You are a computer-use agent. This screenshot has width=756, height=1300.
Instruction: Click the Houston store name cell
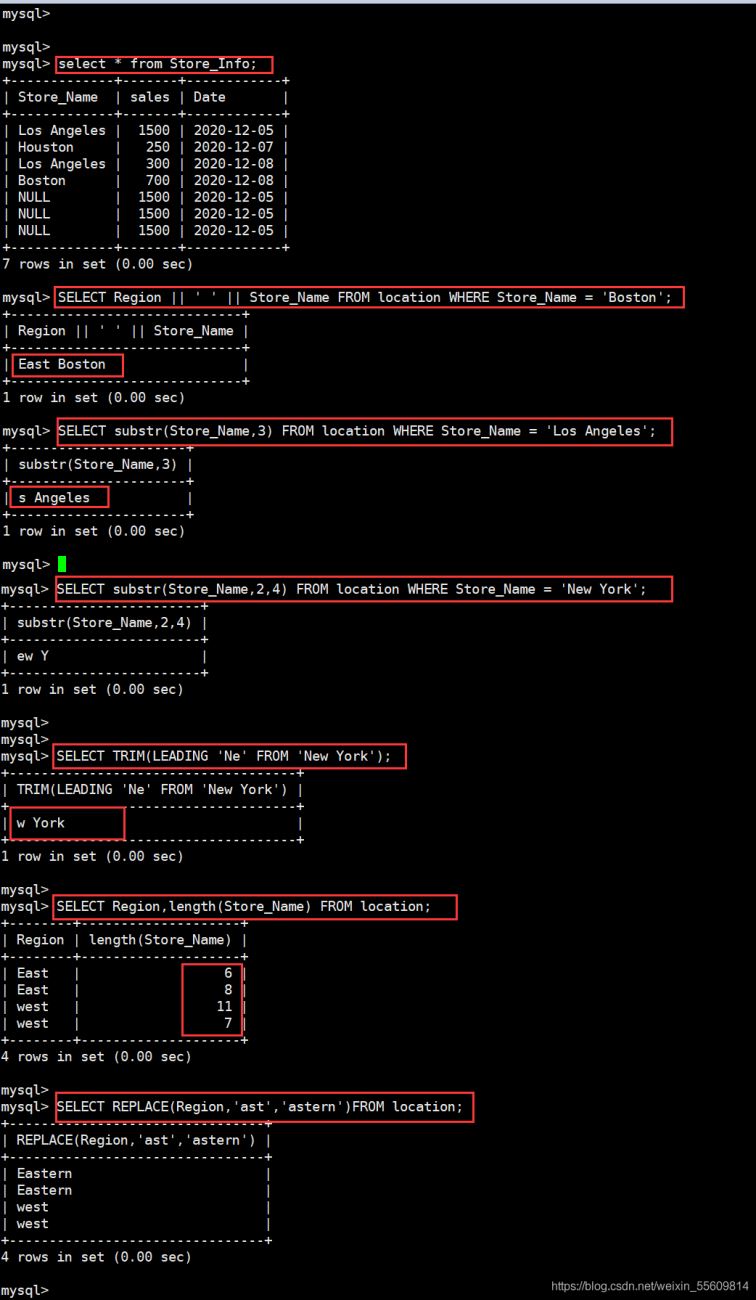tap(46, 147)
